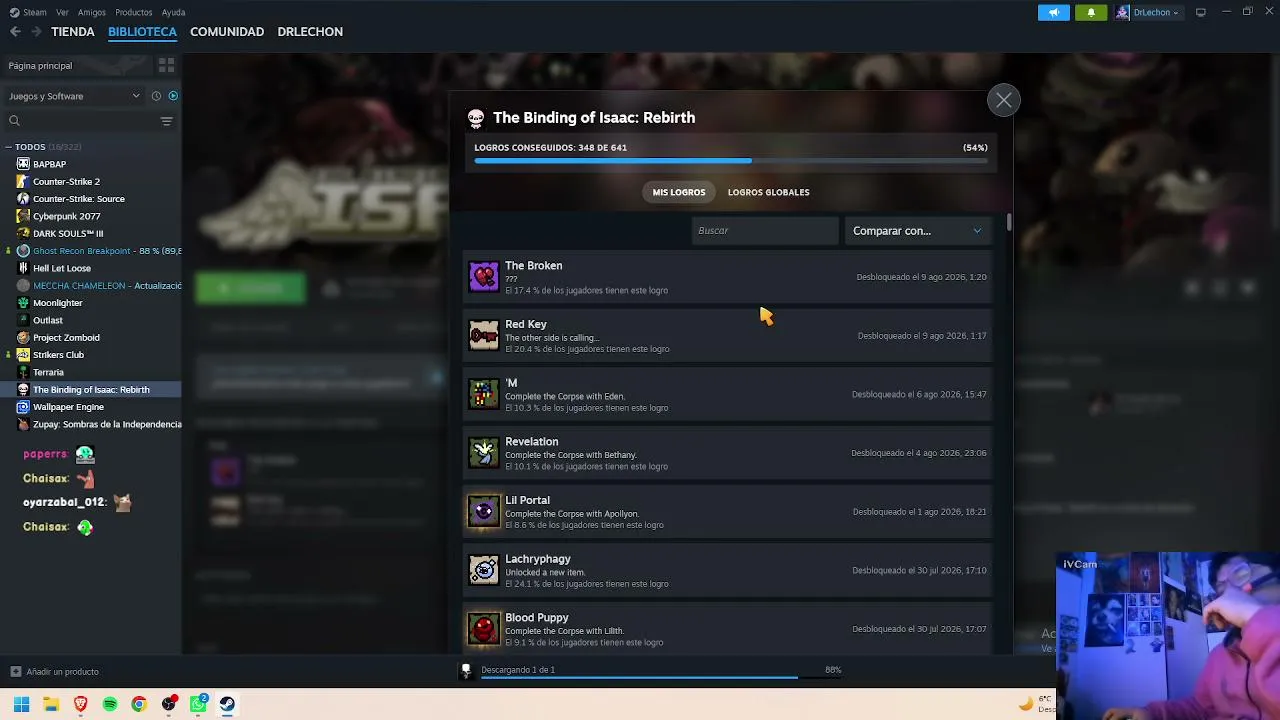Click the Red Key achievement icon

pyautogui.click(x=484, y=335)
